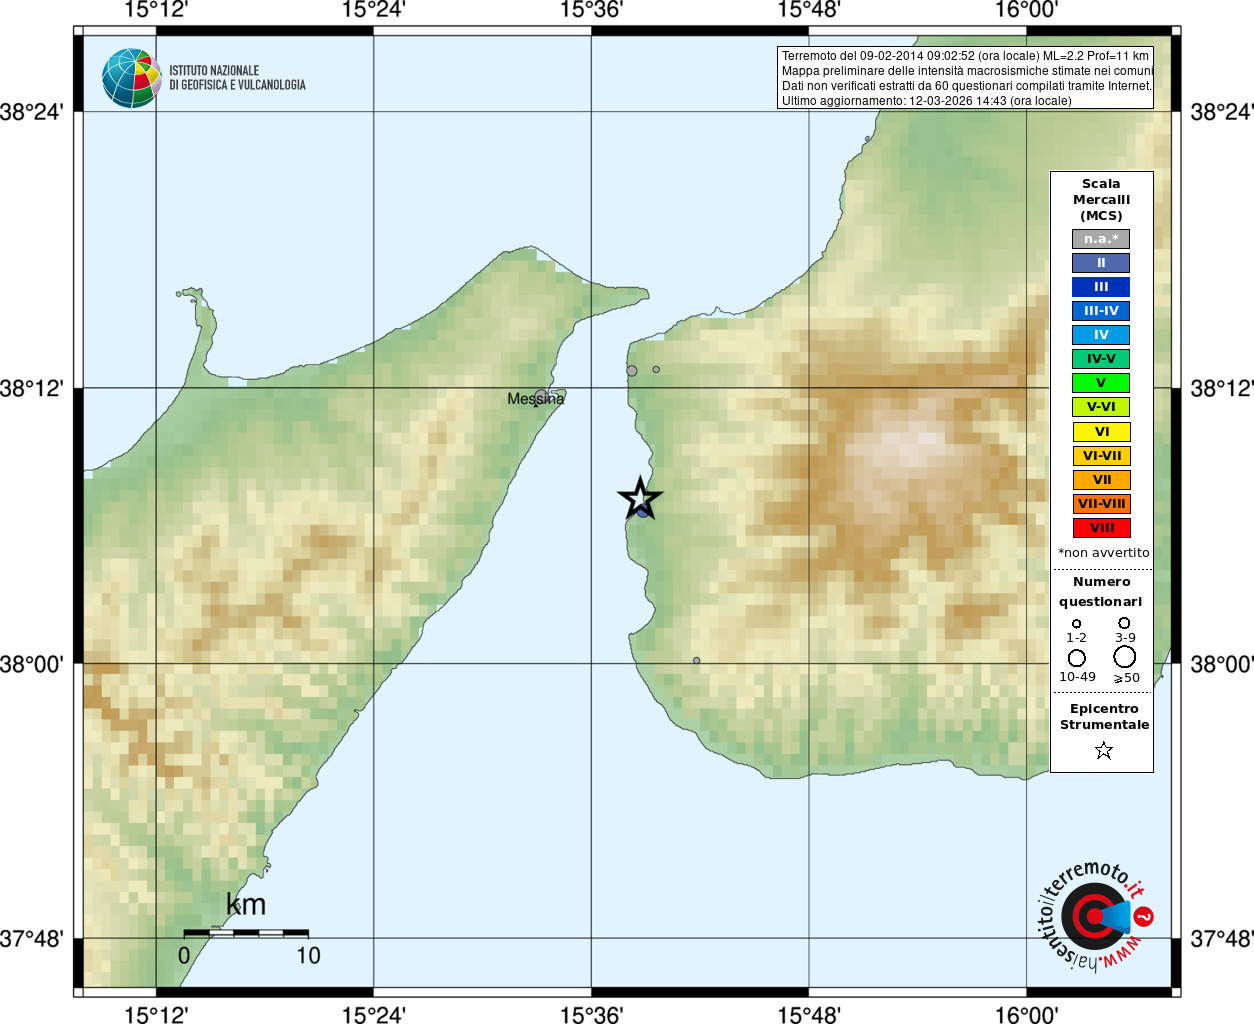Click the ≥50 questionnaire circle in the legend

coord(1125,657)
